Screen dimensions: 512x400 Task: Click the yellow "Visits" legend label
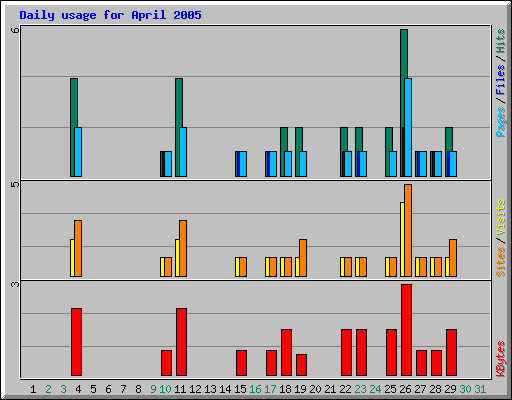click(501, 217)
